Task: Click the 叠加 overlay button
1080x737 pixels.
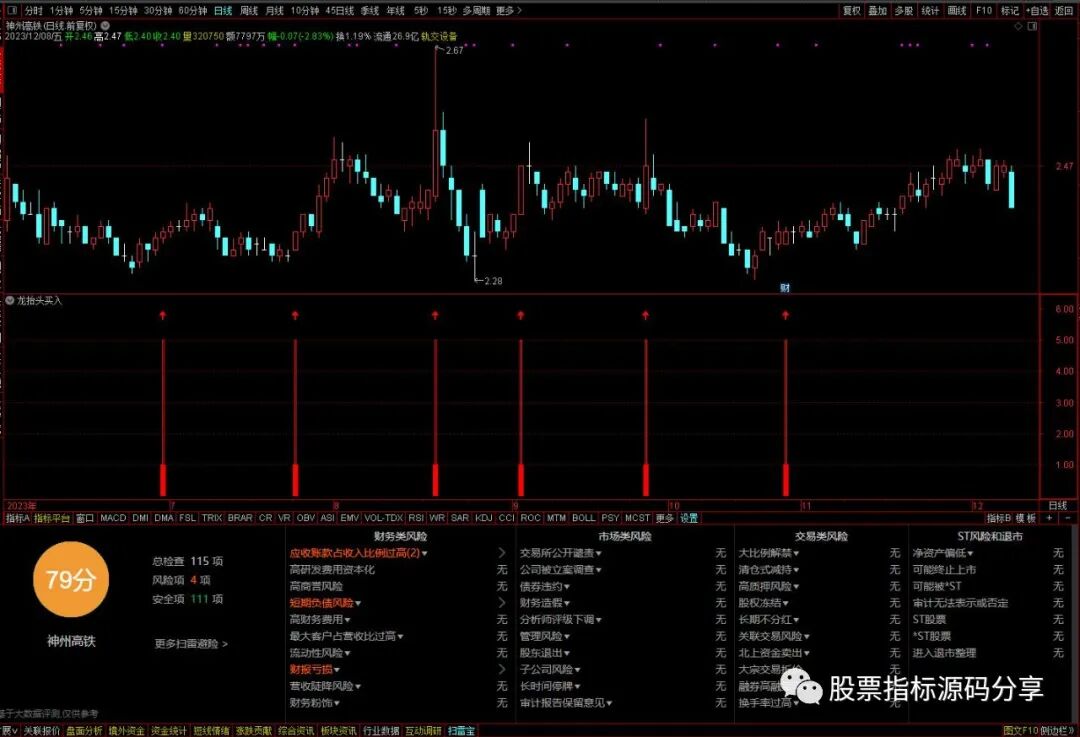Action: pyautogui.click(x=878, y=10)
